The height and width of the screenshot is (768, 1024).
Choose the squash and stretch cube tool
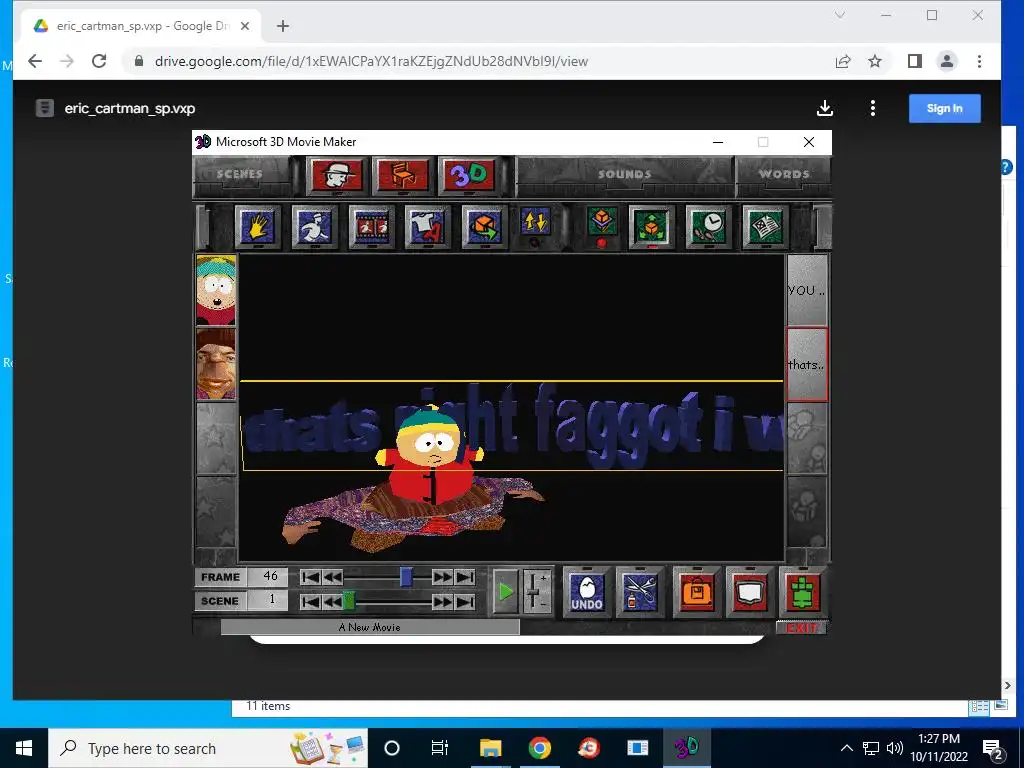602,222
